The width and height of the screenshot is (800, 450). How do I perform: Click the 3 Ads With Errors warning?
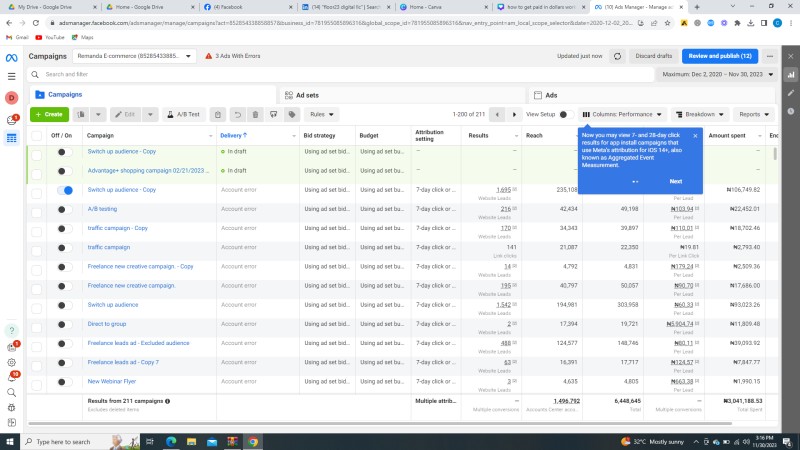point(233,56)
